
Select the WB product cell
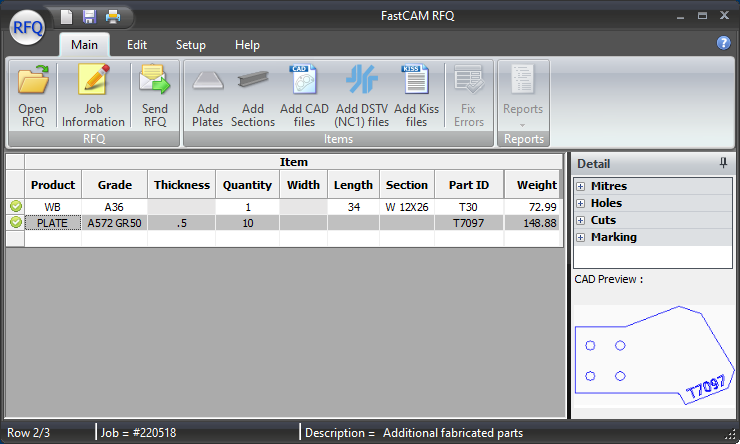click(x=53, y=207)
